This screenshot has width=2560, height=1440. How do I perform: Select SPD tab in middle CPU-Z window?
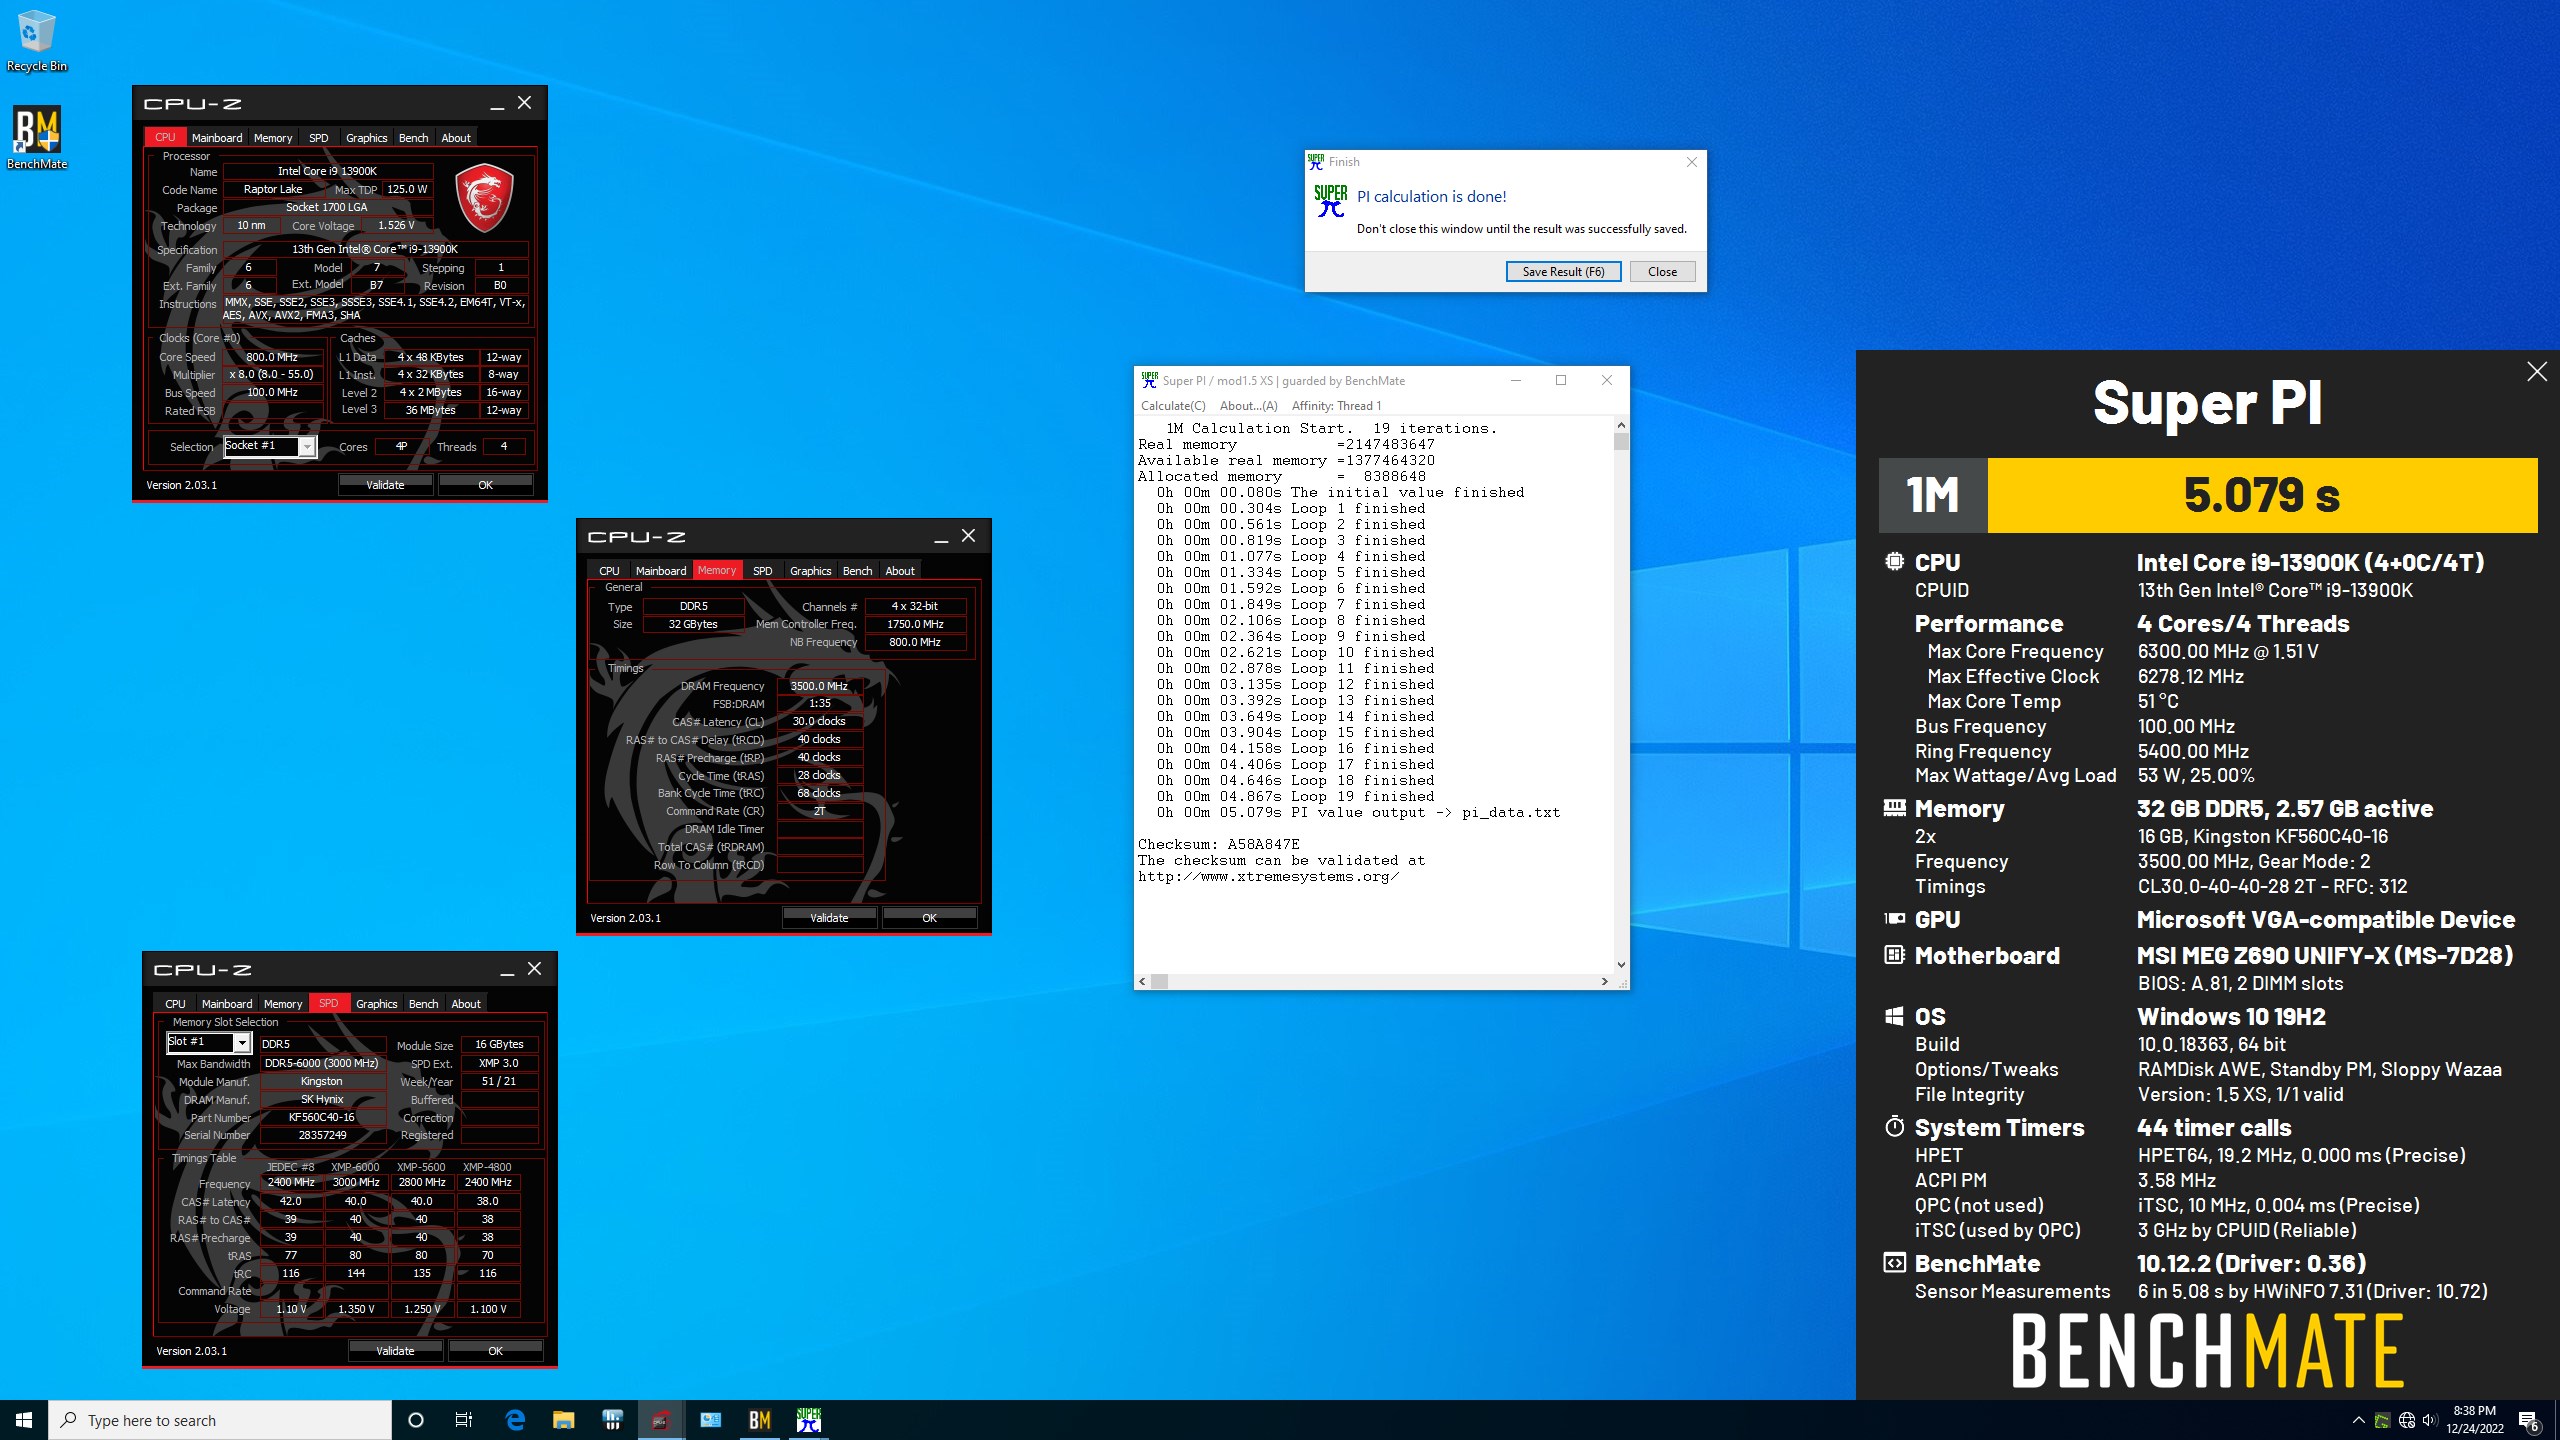click(762, 571)
